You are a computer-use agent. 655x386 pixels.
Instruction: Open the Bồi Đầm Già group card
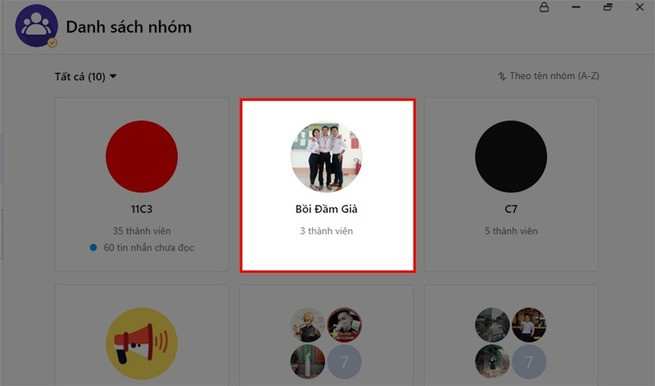point(328,185)
